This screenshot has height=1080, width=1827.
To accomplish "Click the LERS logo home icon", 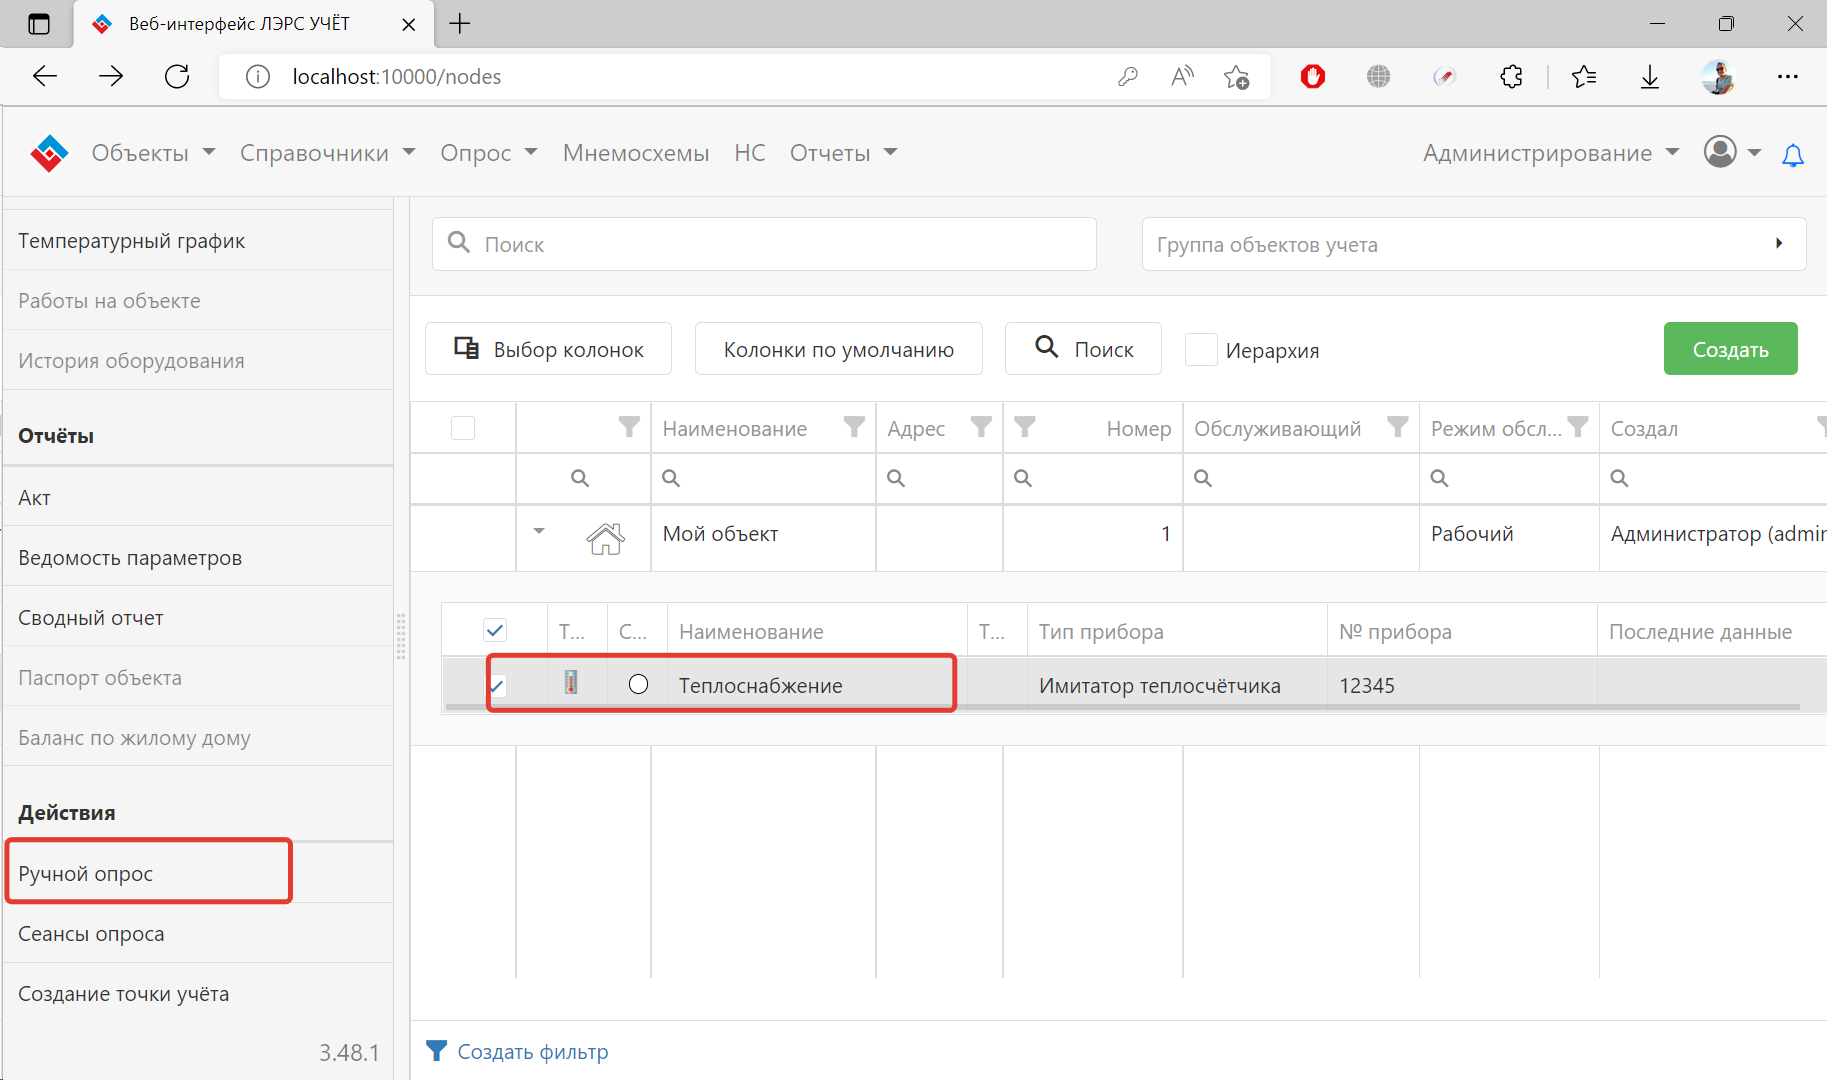I will click(49, 153).
